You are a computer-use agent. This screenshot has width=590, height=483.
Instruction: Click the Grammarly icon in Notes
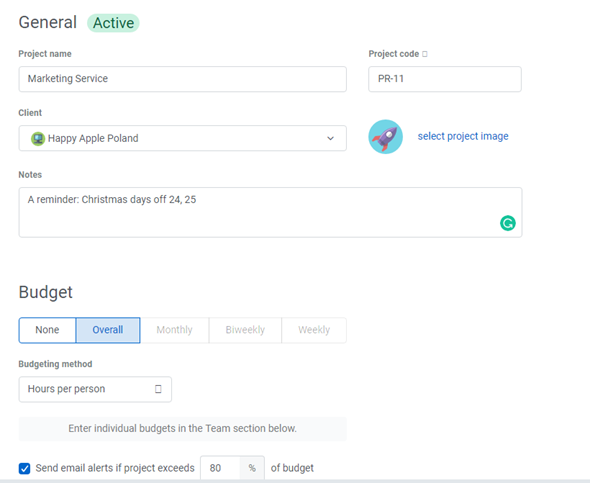pos(508,223)
